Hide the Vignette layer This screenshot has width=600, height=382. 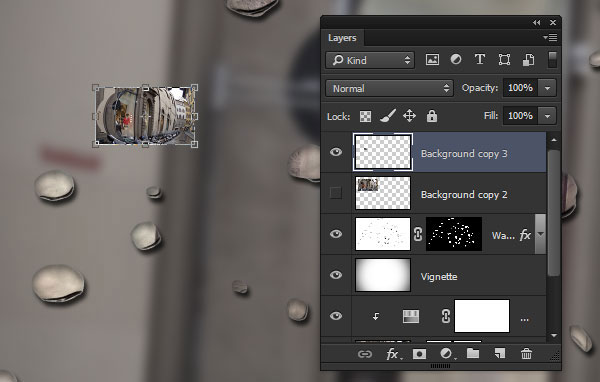(336, 275)
